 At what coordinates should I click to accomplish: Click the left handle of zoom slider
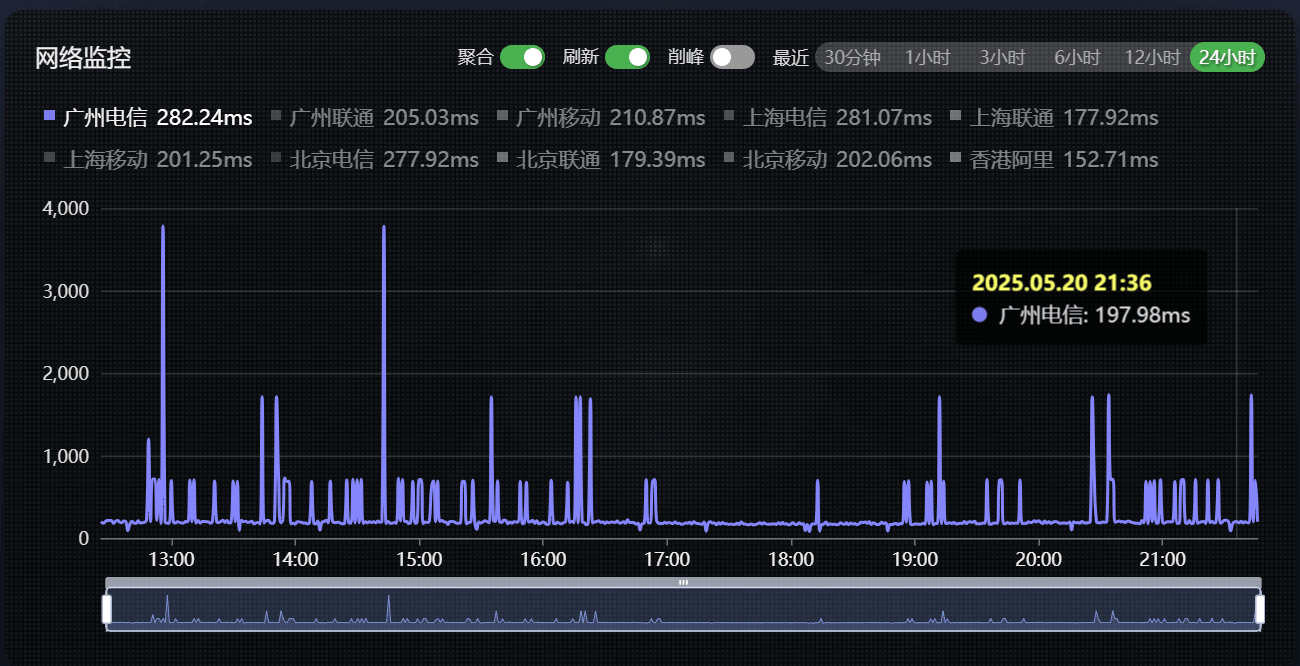[x=107, y=608]
